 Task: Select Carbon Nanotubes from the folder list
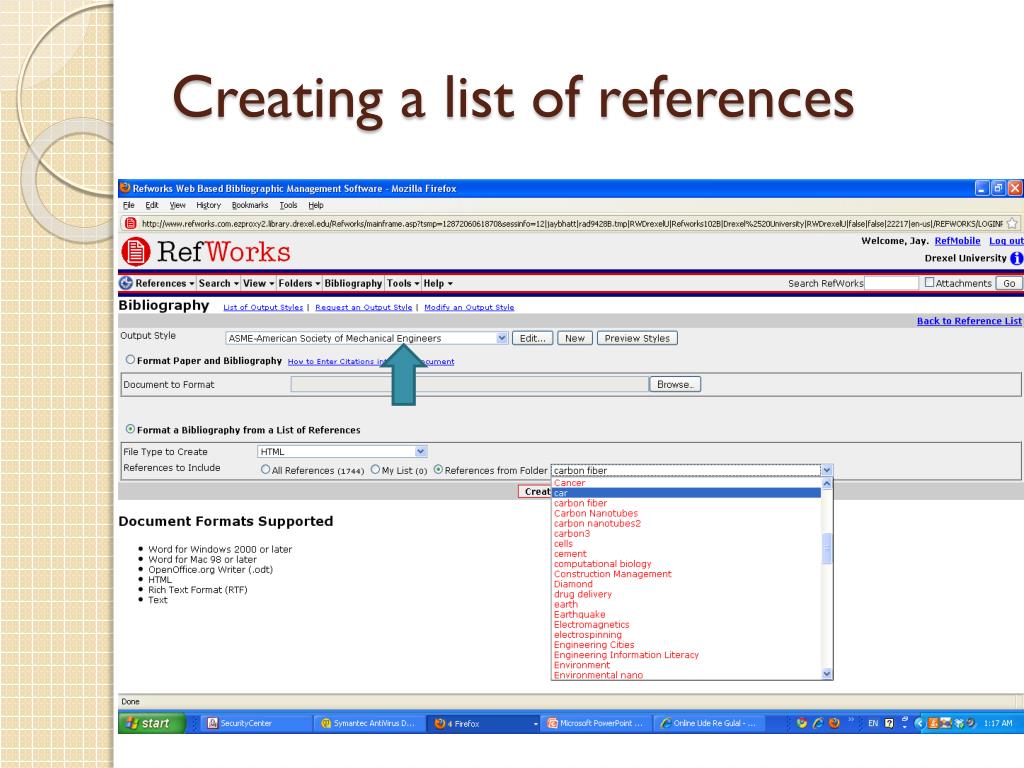tap(595, 513)
